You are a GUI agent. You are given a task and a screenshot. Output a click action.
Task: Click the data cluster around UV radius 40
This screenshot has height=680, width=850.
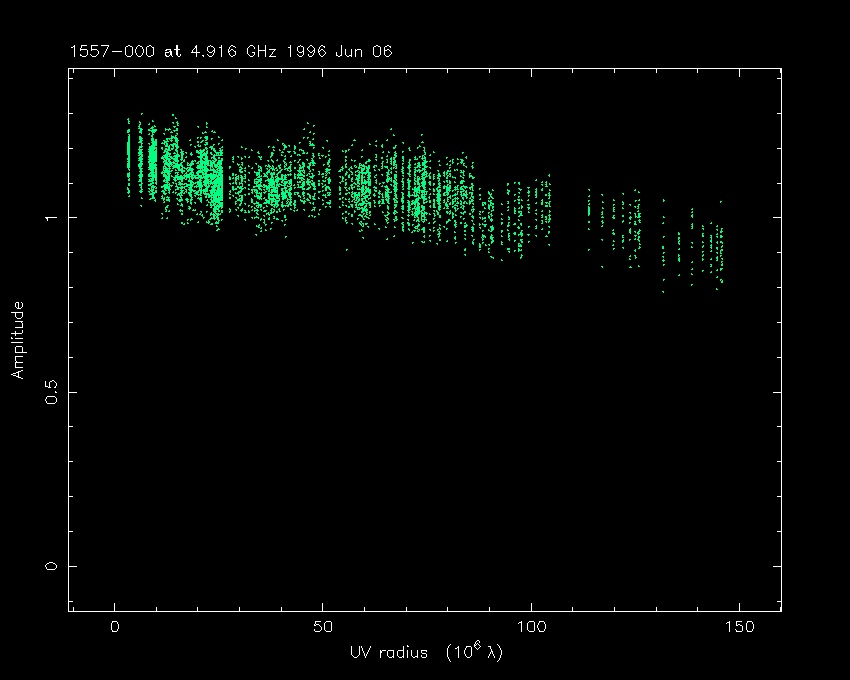(x=282, y=185)
